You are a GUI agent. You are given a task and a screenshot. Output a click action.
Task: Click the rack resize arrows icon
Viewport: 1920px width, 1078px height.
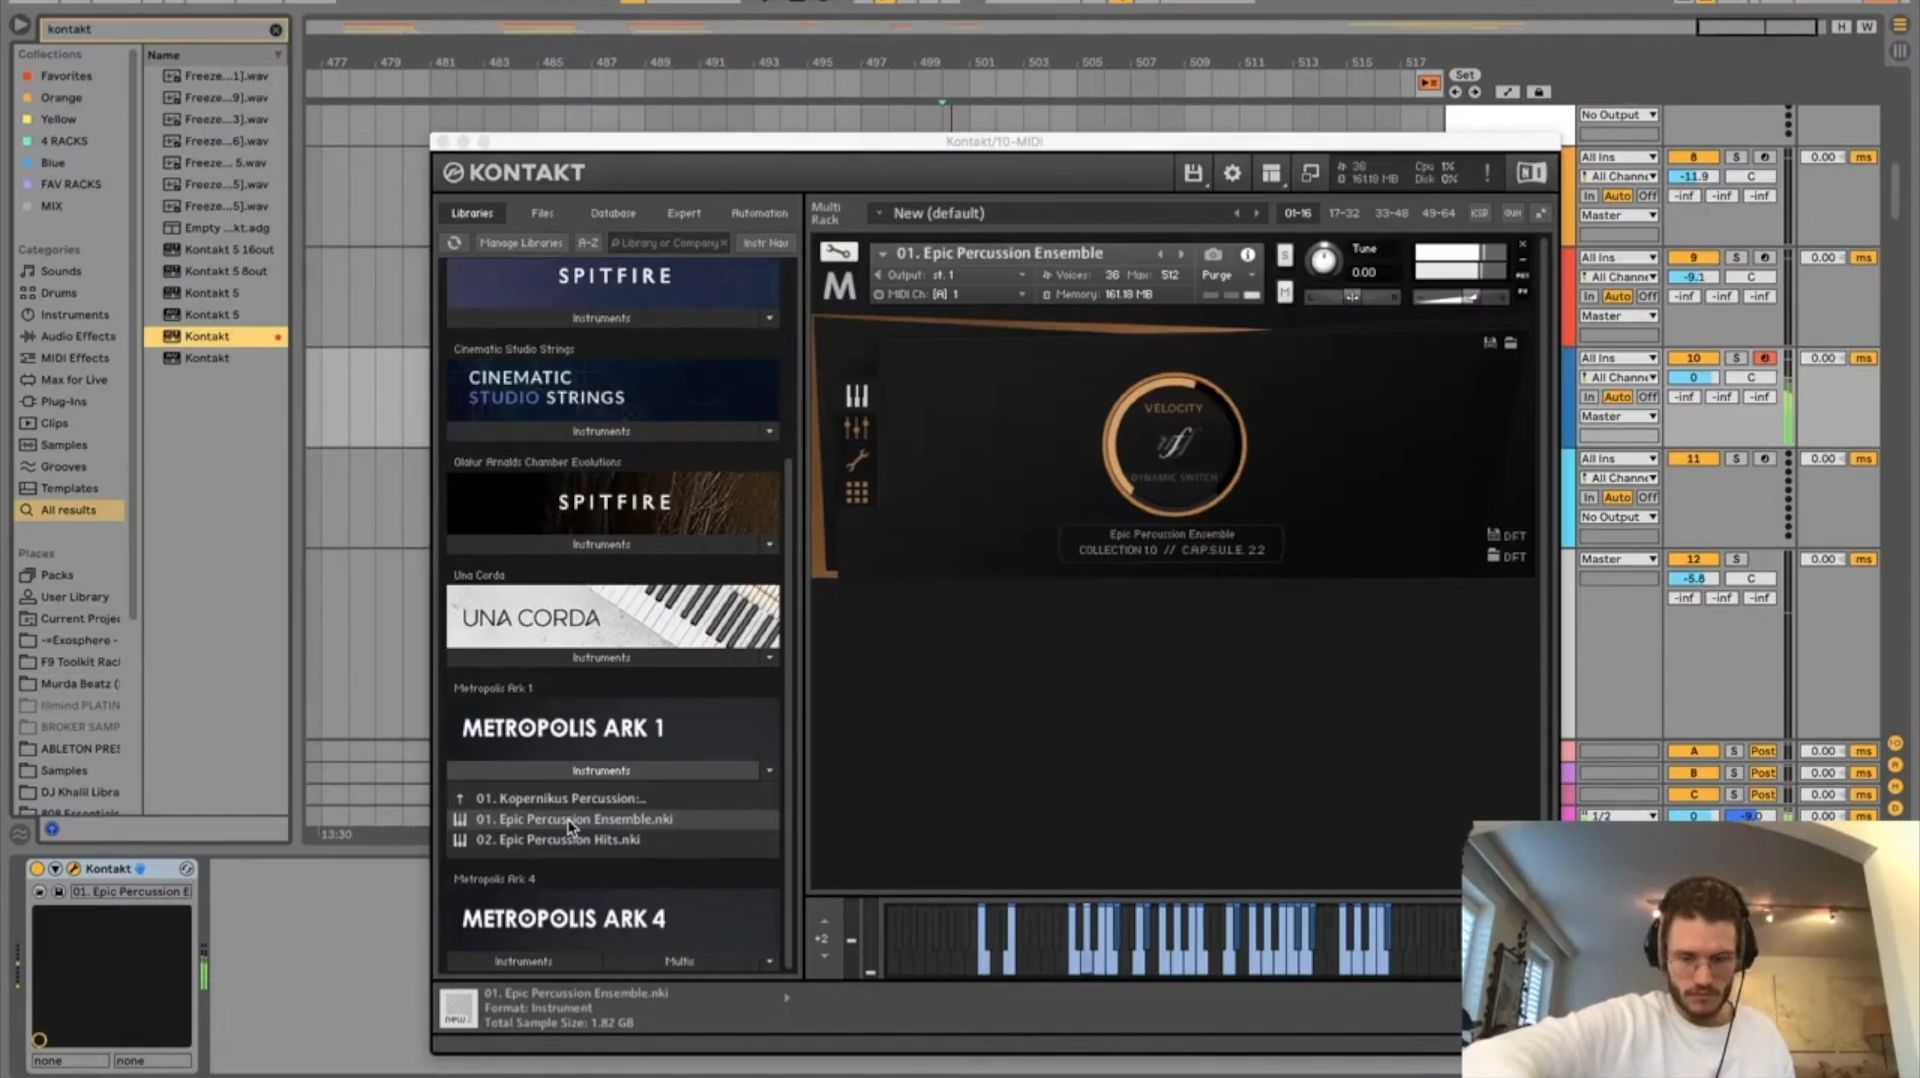coord(1541,213)
